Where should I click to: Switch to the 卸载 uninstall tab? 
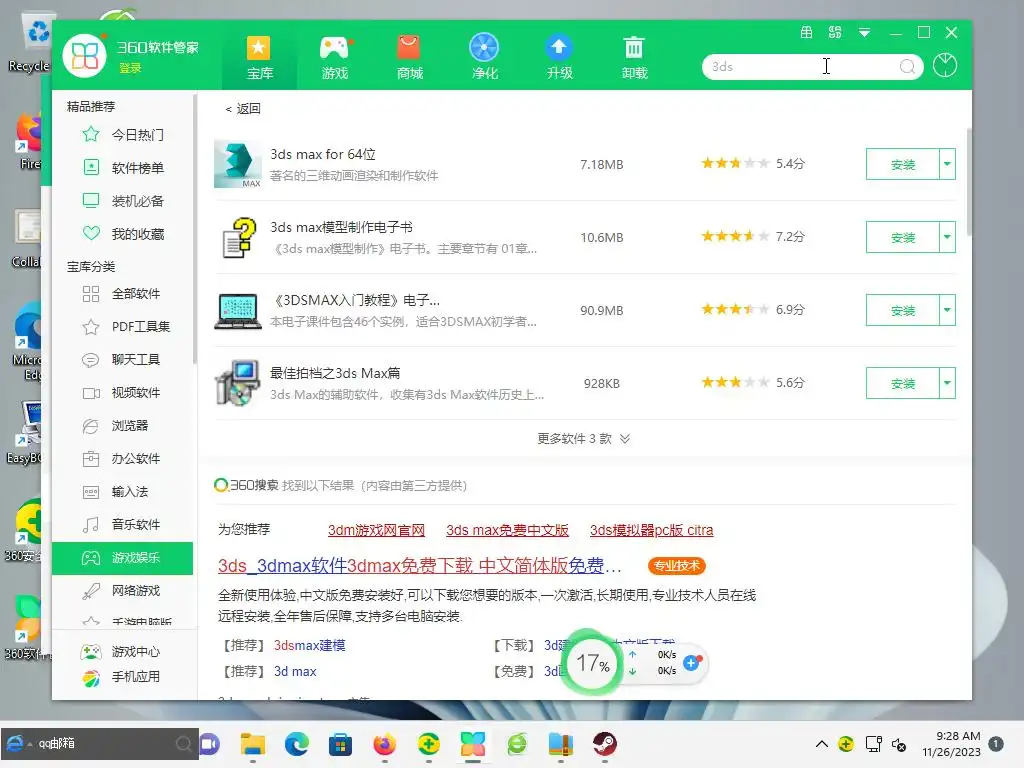(634, 57)
